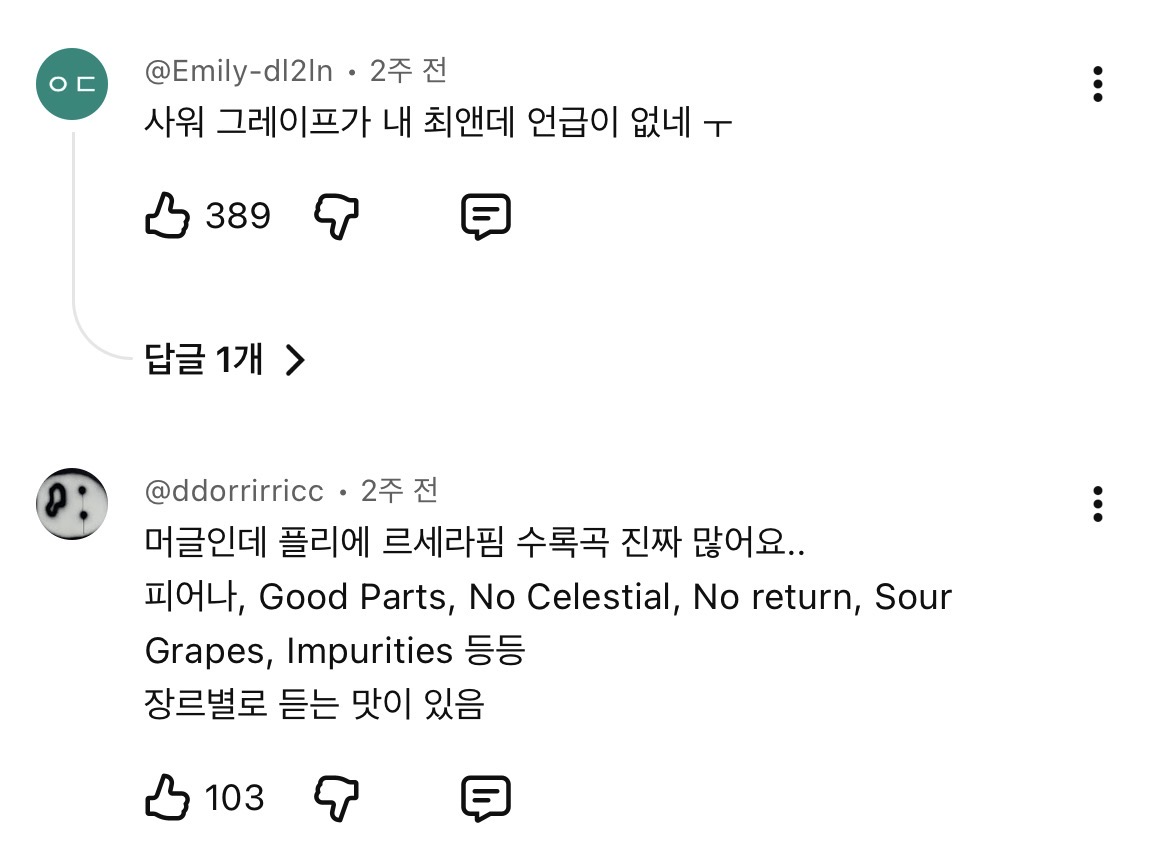
Task: Dislike the comment by @ddorrirricc
Action: 337,797
